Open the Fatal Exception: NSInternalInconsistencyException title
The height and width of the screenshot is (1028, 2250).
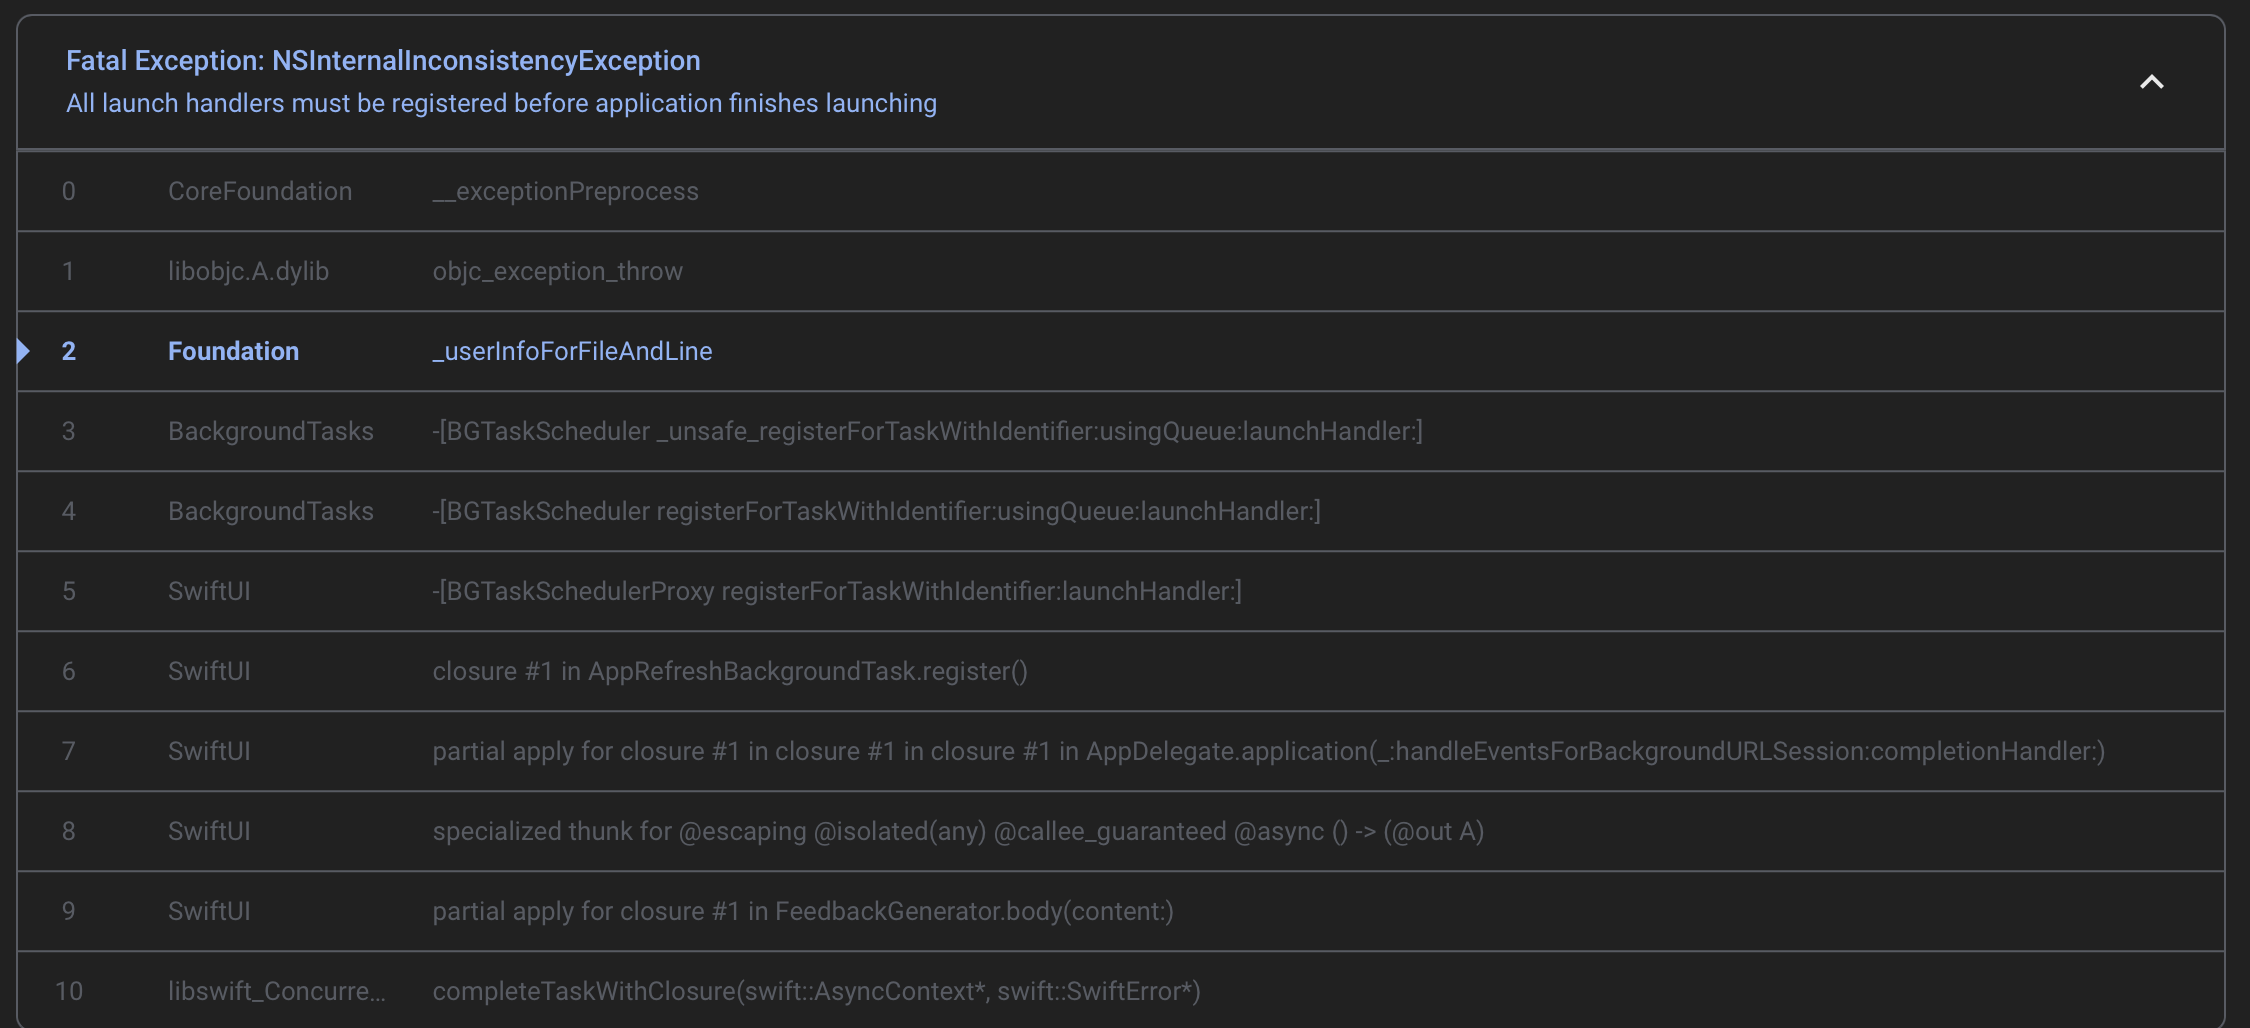[383, 60]
